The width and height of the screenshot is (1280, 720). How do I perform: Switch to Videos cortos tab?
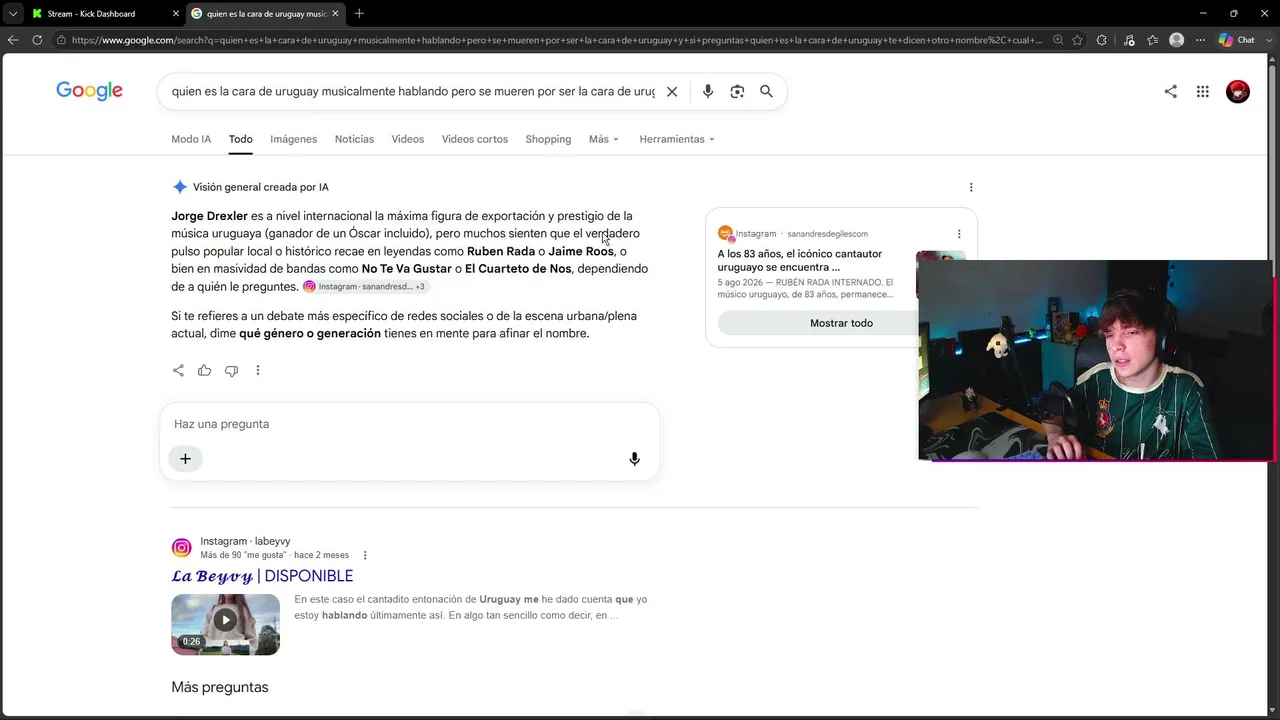(x=475, y=139)
